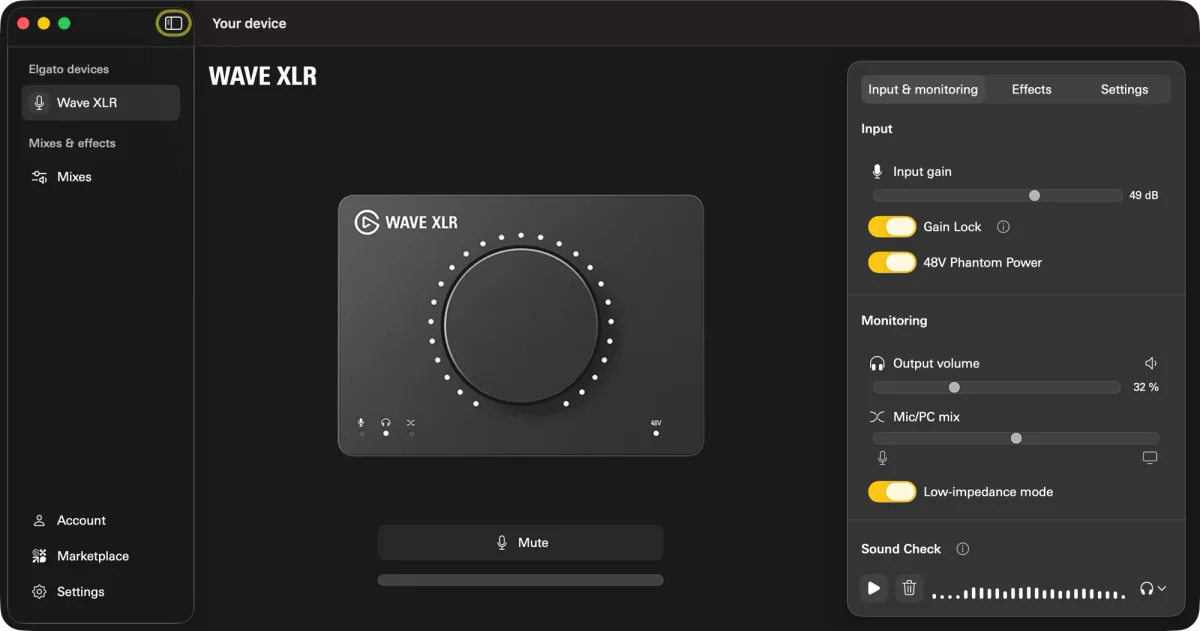Click the WAVE XLR heading
Viewport: 1200px width, 631px height.
pos(263,76)
